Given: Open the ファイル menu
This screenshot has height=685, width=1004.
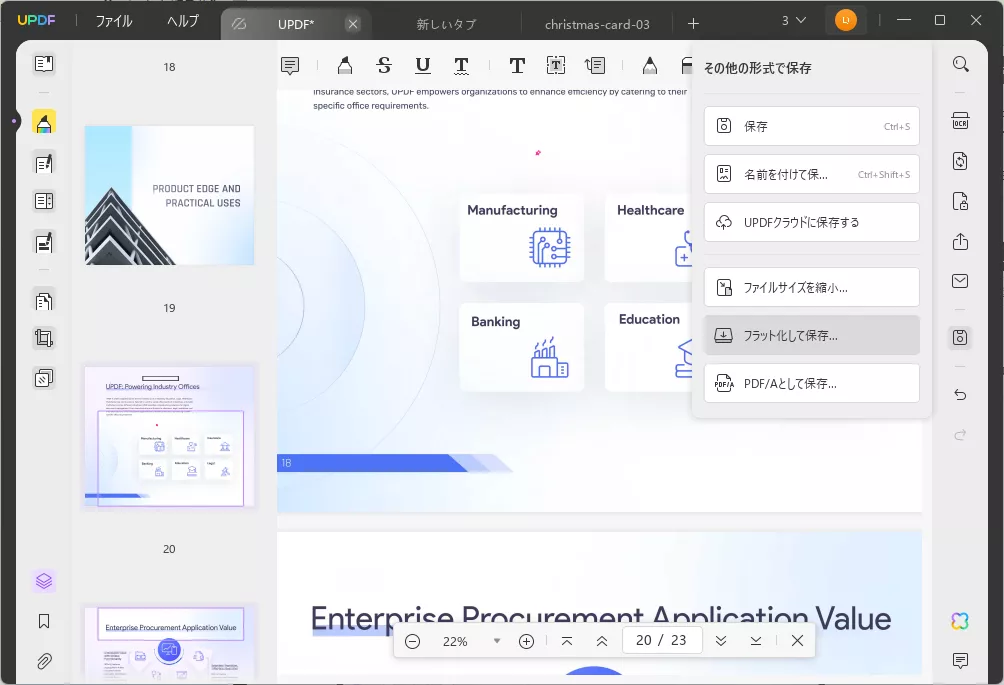Looking at the screenshot, I should tap(114, 21).
